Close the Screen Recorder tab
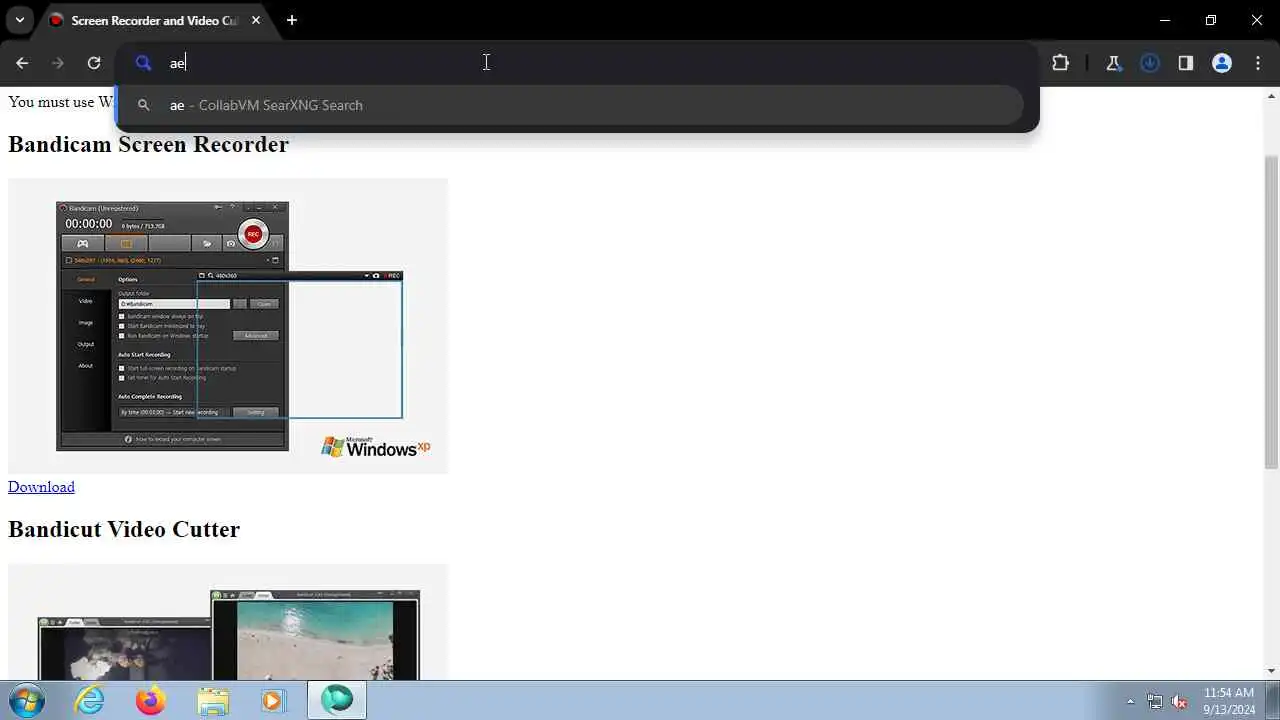Screen dimensions: 1280x720 pos(256,20)
